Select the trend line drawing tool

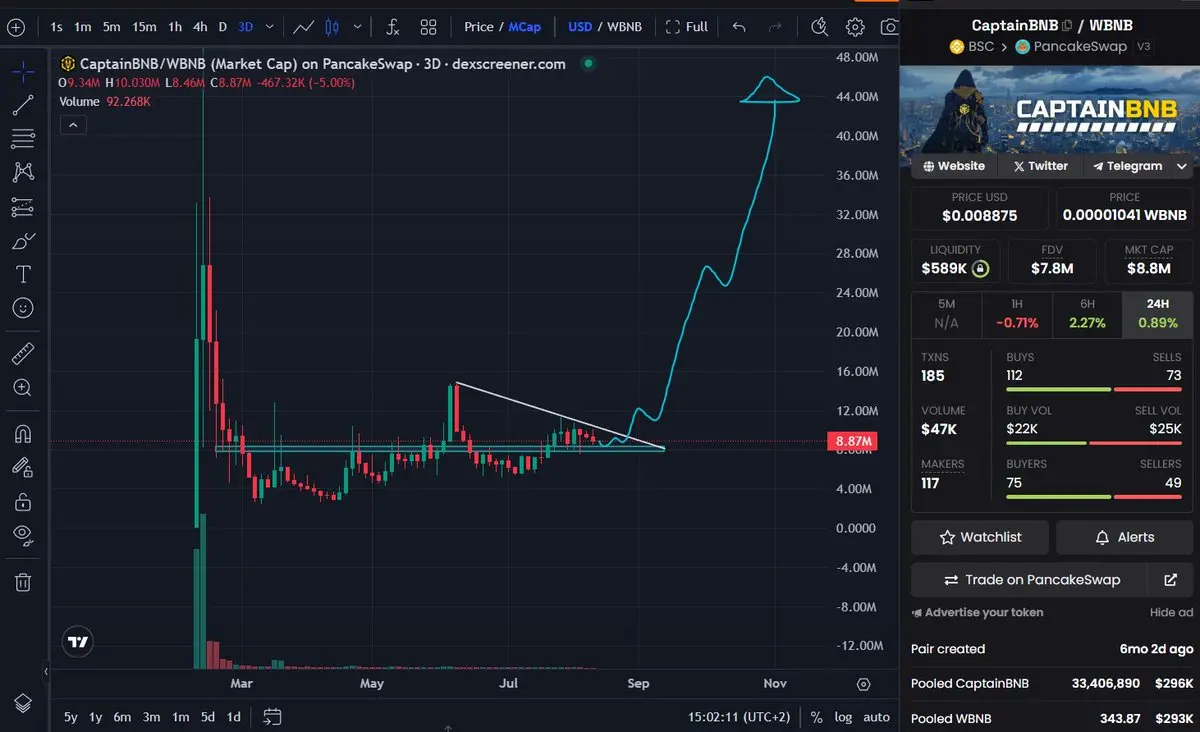coord(23,104)
